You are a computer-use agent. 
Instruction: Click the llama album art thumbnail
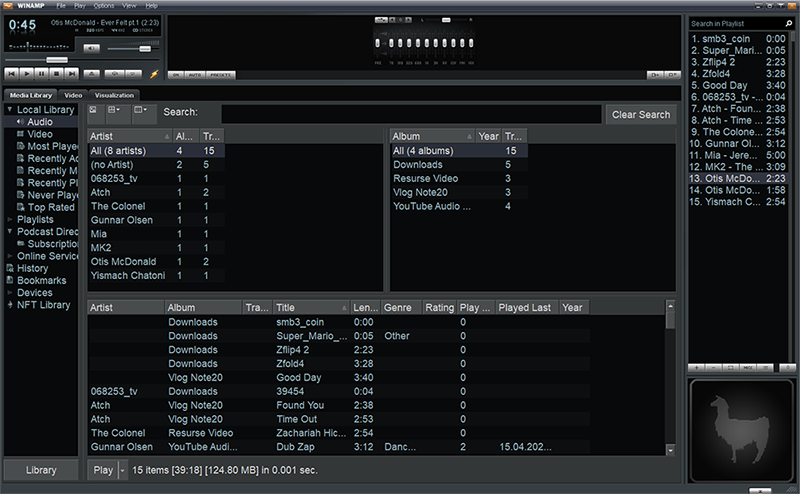(x=741, y=430)
